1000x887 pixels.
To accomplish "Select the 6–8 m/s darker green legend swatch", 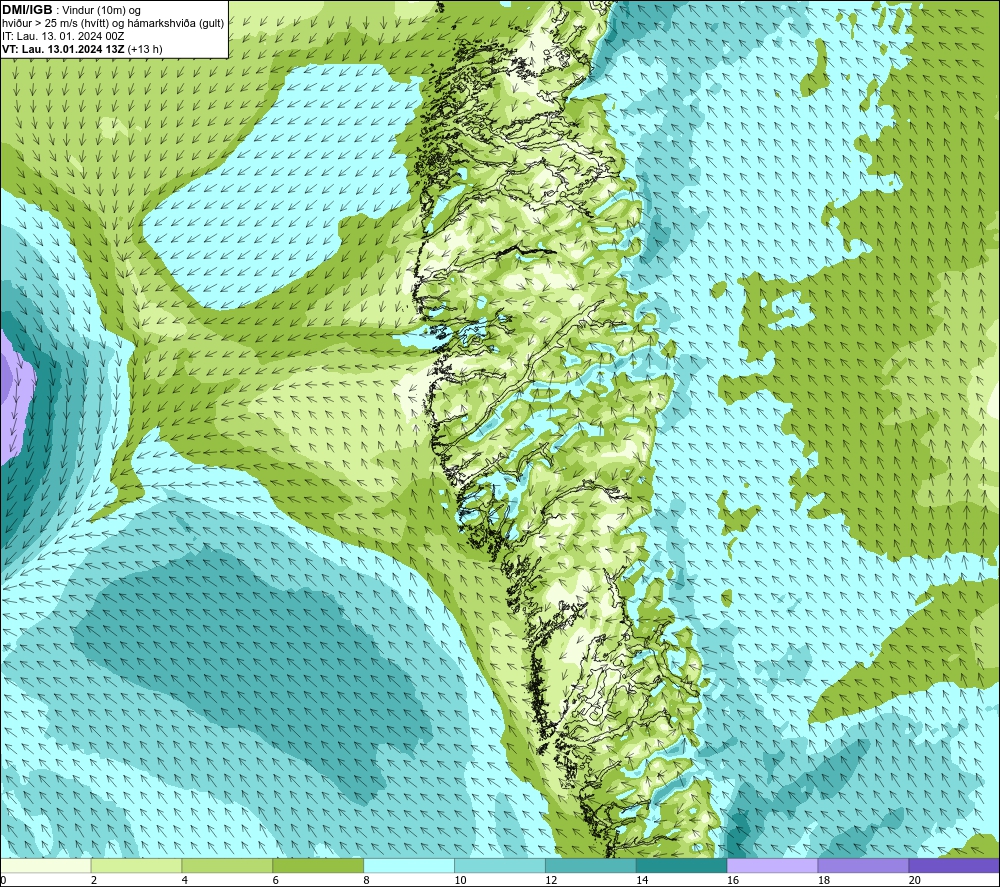I will (x=318, y=865).
